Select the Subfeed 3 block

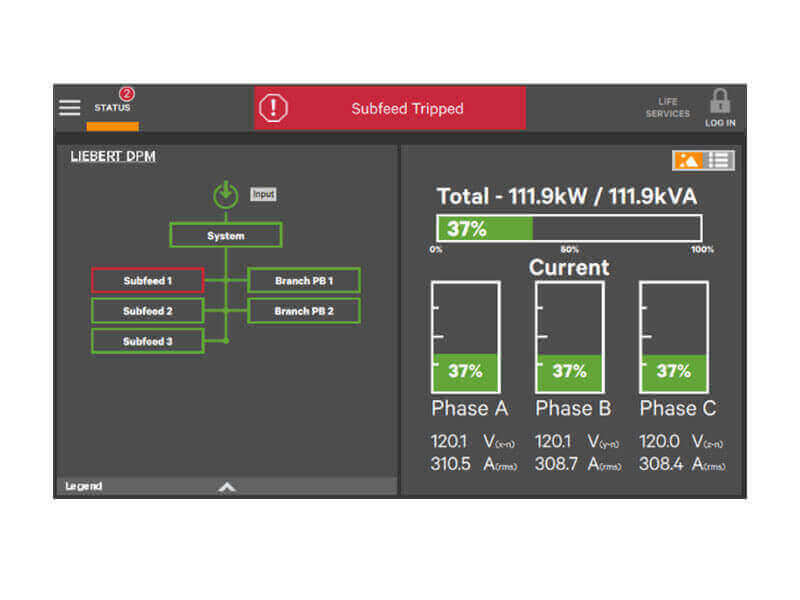(147, 341)
